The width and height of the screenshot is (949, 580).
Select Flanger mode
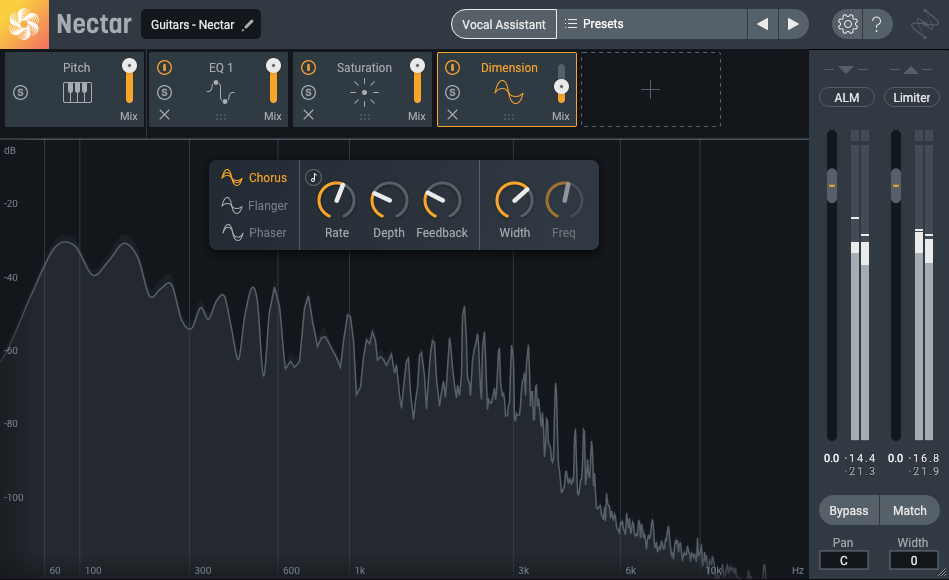click(x=254, y=206)
